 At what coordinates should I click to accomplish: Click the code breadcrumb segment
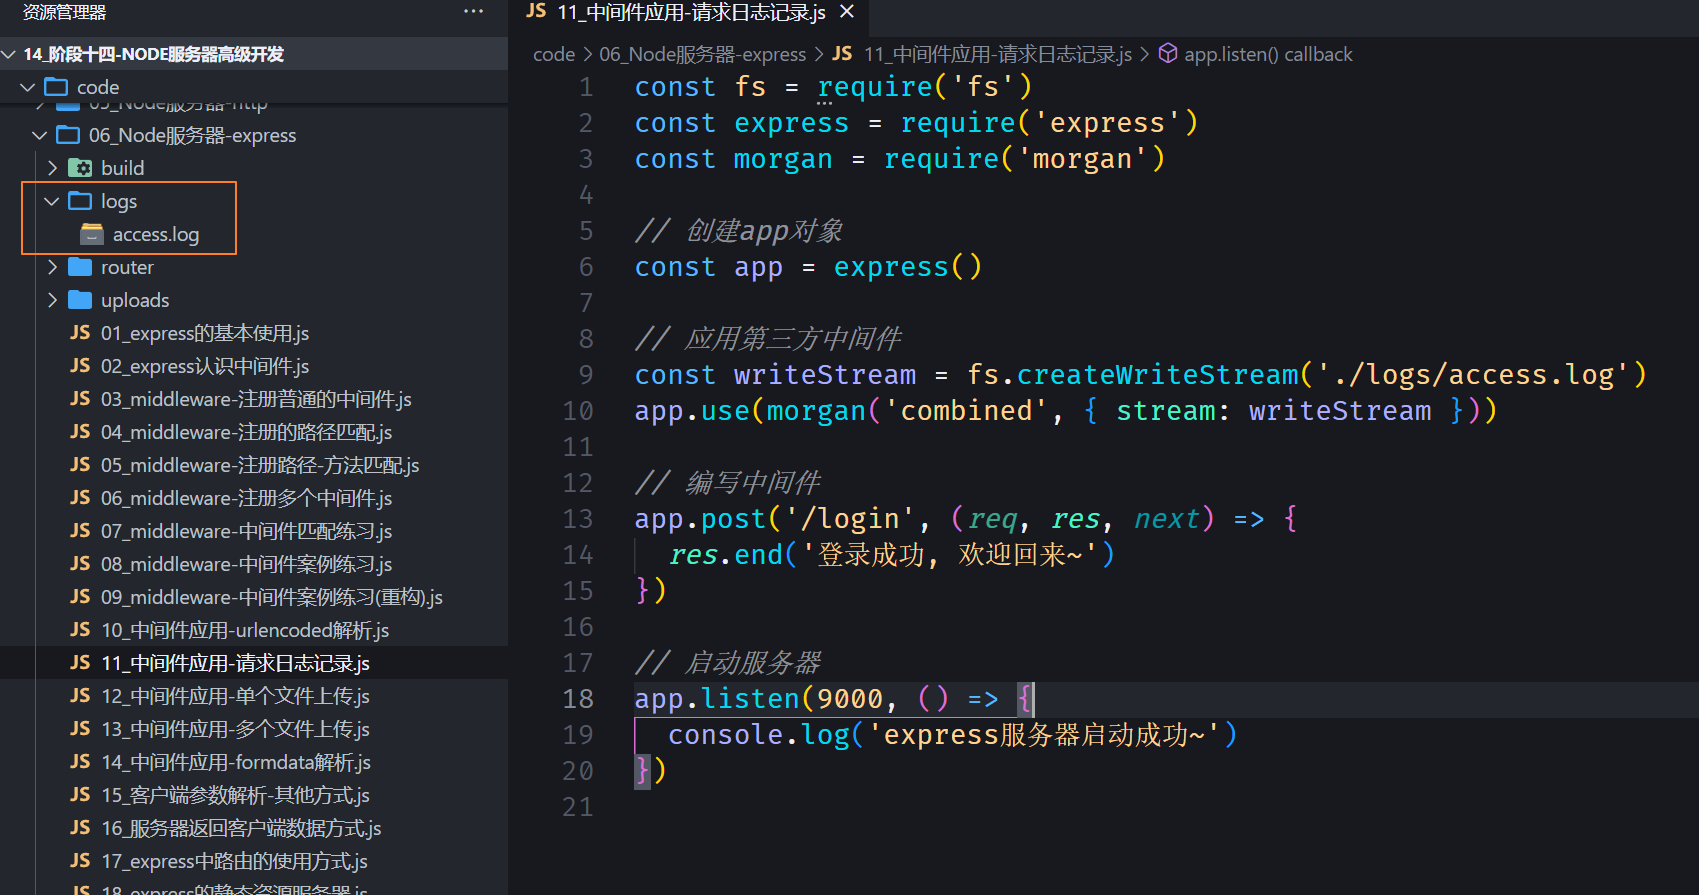553,54
